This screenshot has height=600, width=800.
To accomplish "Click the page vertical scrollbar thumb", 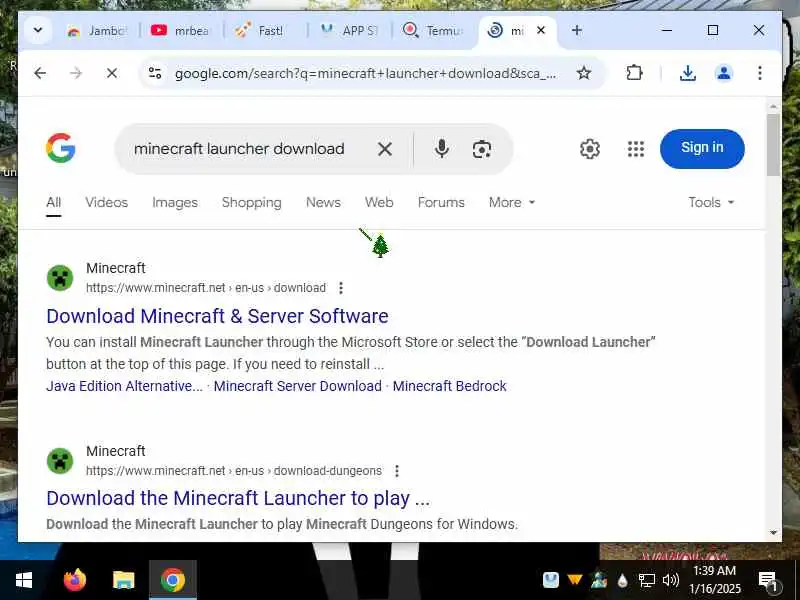I will 773,145.
